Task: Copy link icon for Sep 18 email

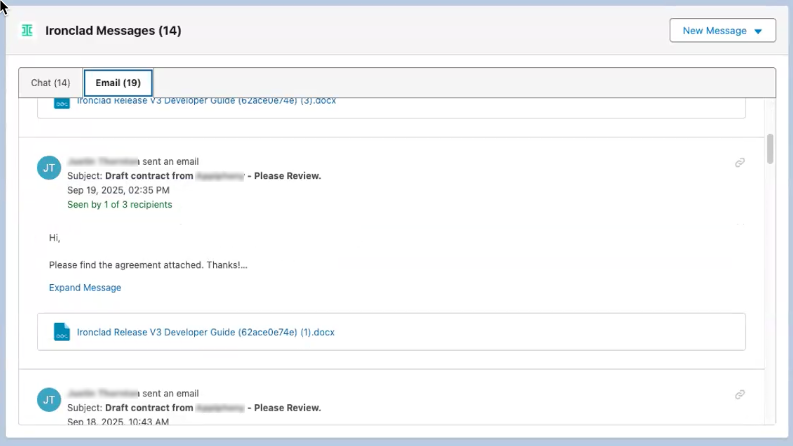Action: (x=739, y=394)
